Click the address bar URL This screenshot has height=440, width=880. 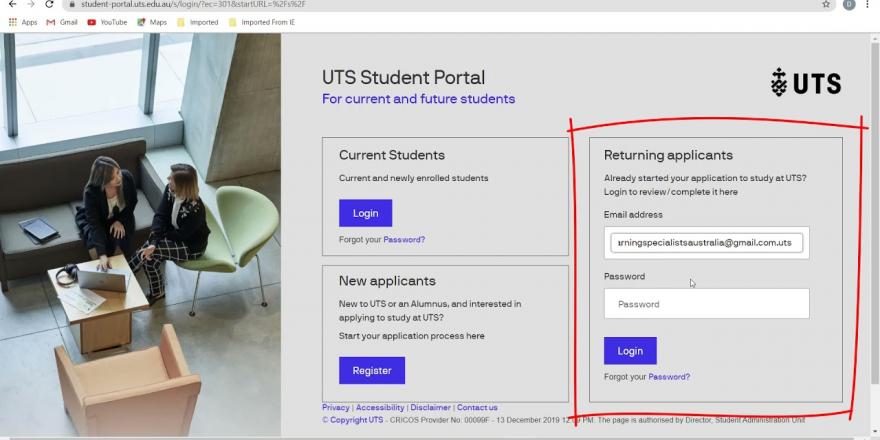(194, 4)
